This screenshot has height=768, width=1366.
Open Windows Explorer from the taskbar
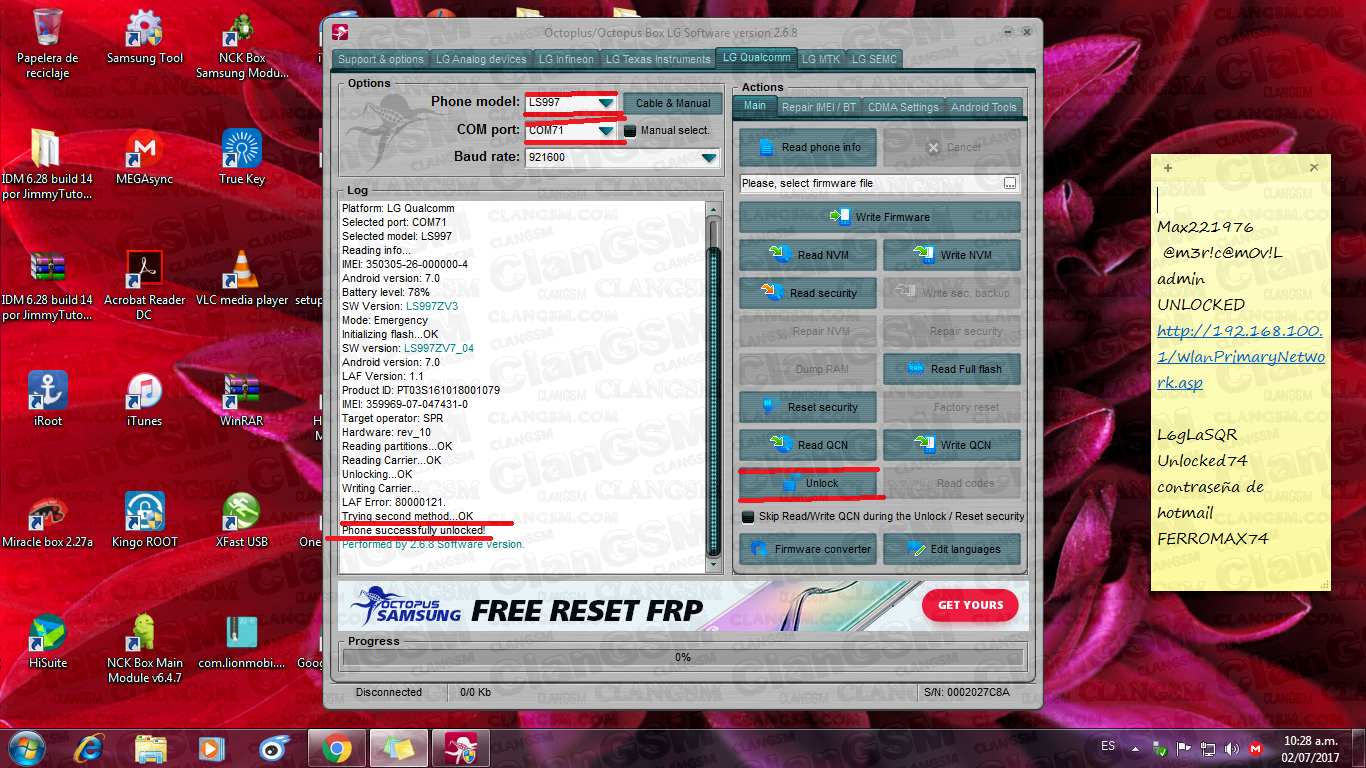150,747
